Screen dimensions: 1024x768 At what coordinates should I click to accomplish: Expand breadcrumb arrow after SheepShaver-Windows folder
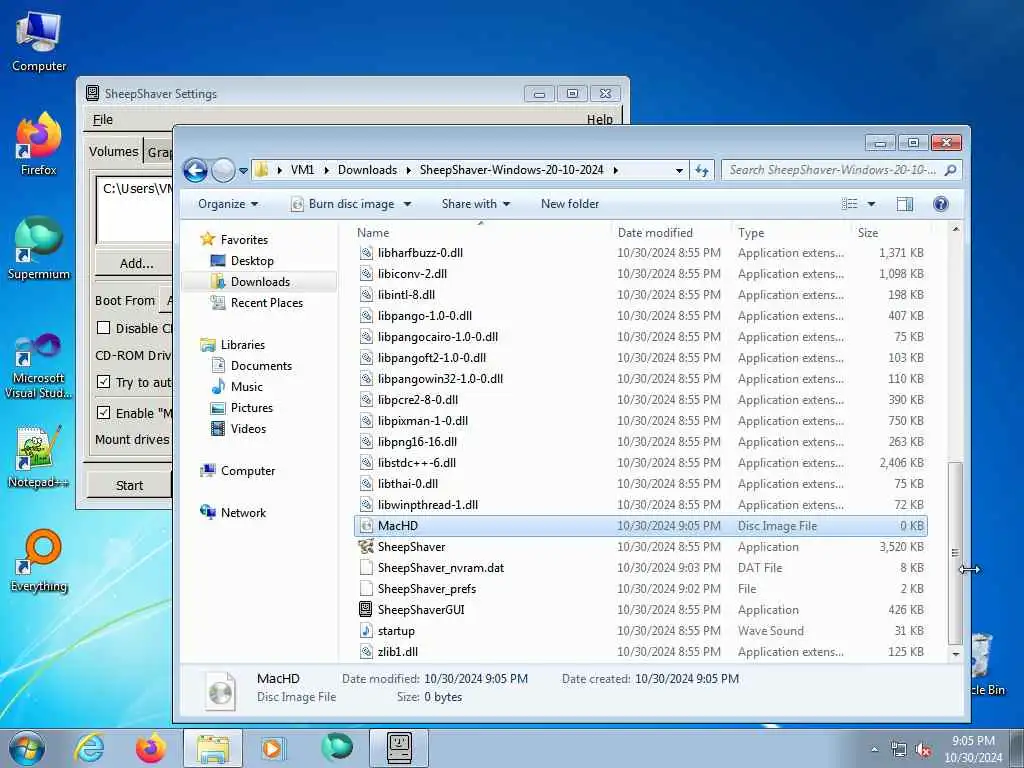coord(615,170)
